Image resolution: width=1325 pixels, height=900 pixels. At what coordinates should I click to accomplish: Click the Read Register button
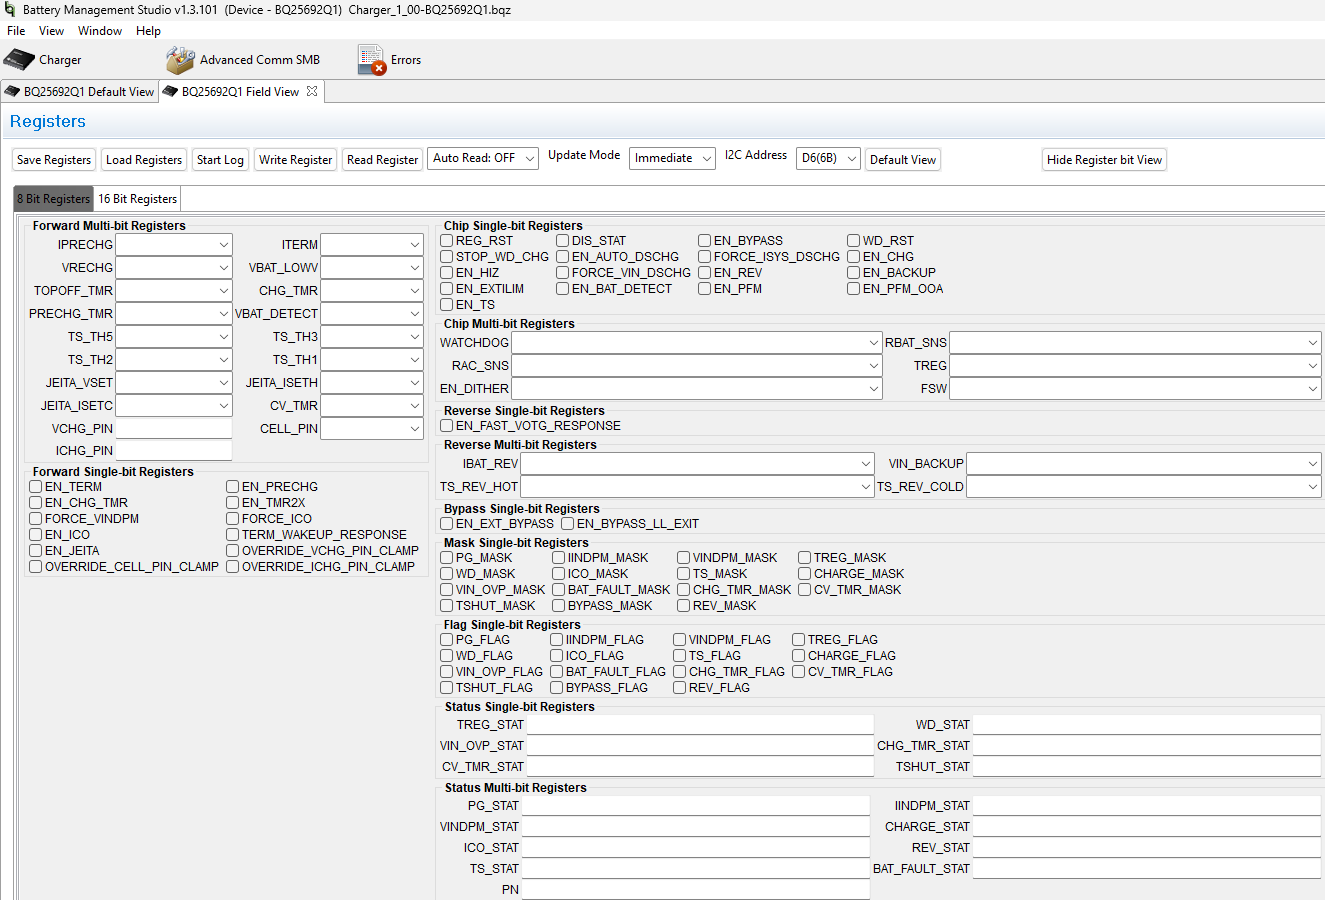(x=382, y=159)
